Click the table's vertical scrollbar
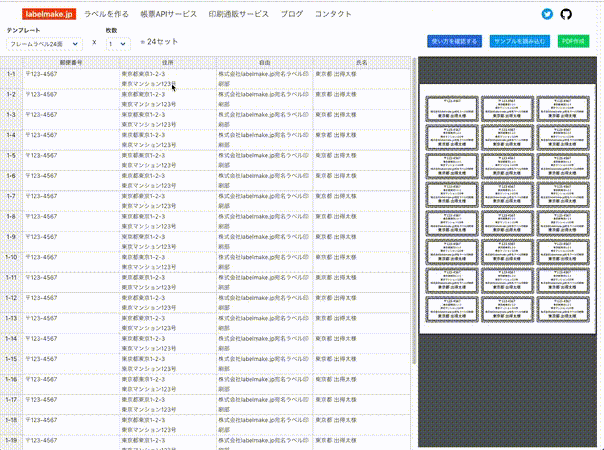The width and height of the screenshot is (604, 450). pyautogui.click(x=414, y=211)
